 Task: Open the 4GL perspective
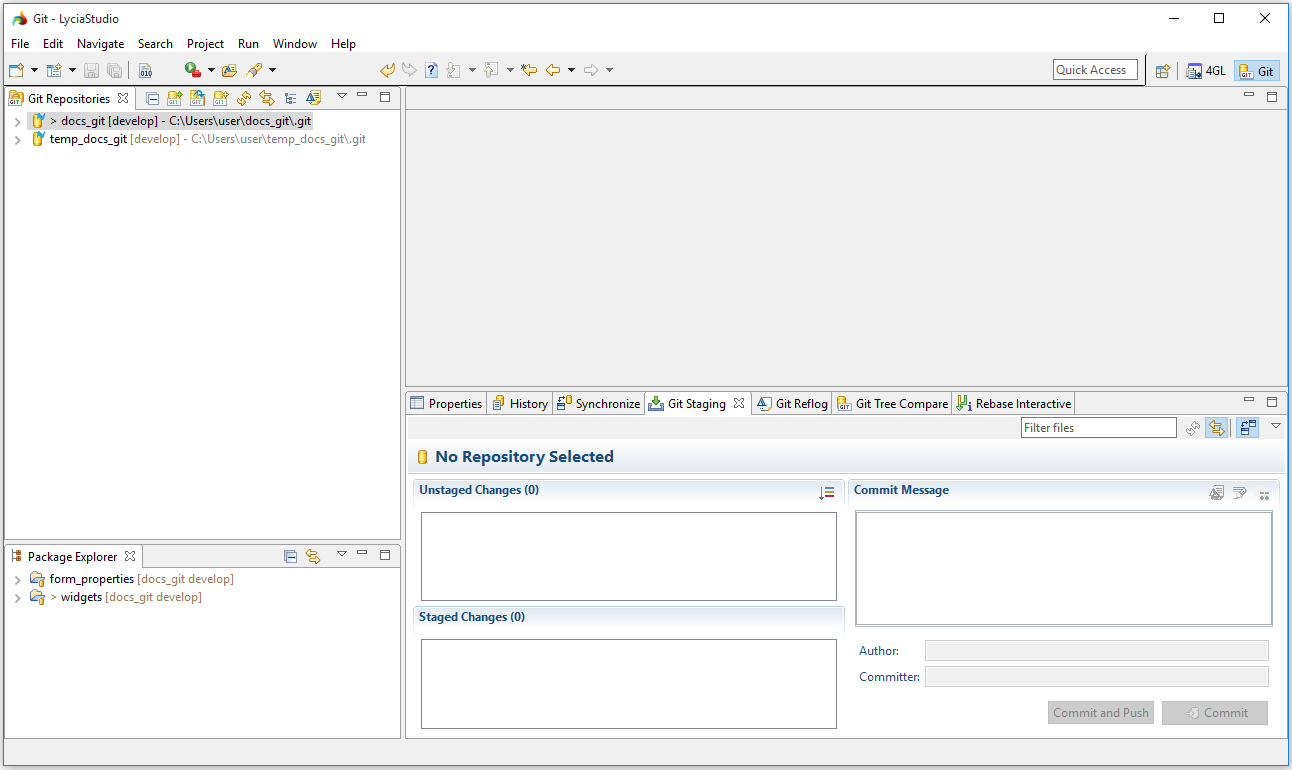1206,71
